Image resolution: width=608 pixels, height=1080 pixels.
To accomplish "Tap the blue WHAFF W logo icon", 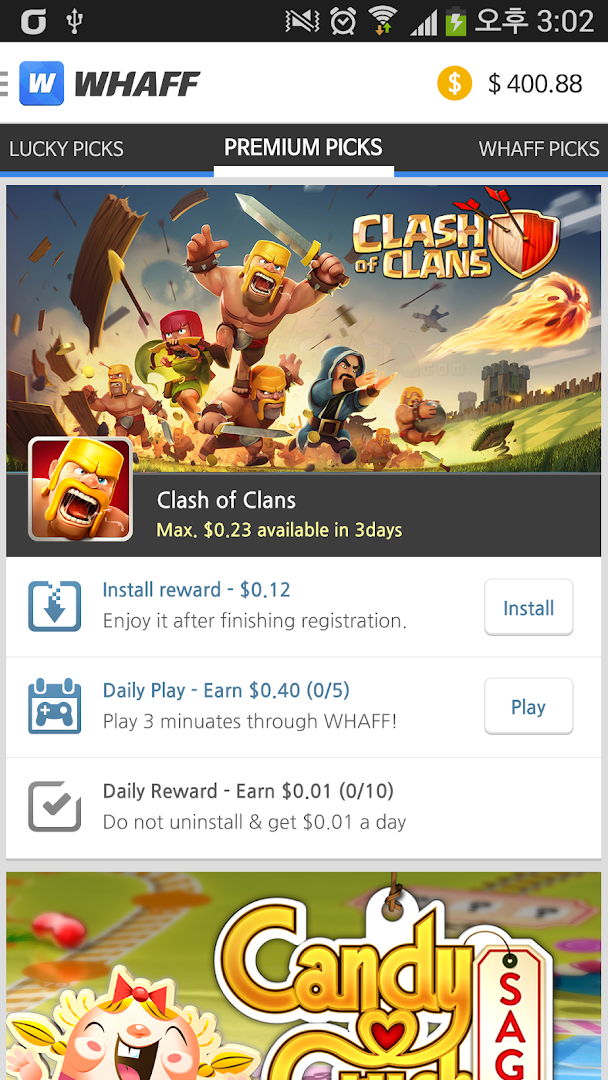I will coord(41,83).
